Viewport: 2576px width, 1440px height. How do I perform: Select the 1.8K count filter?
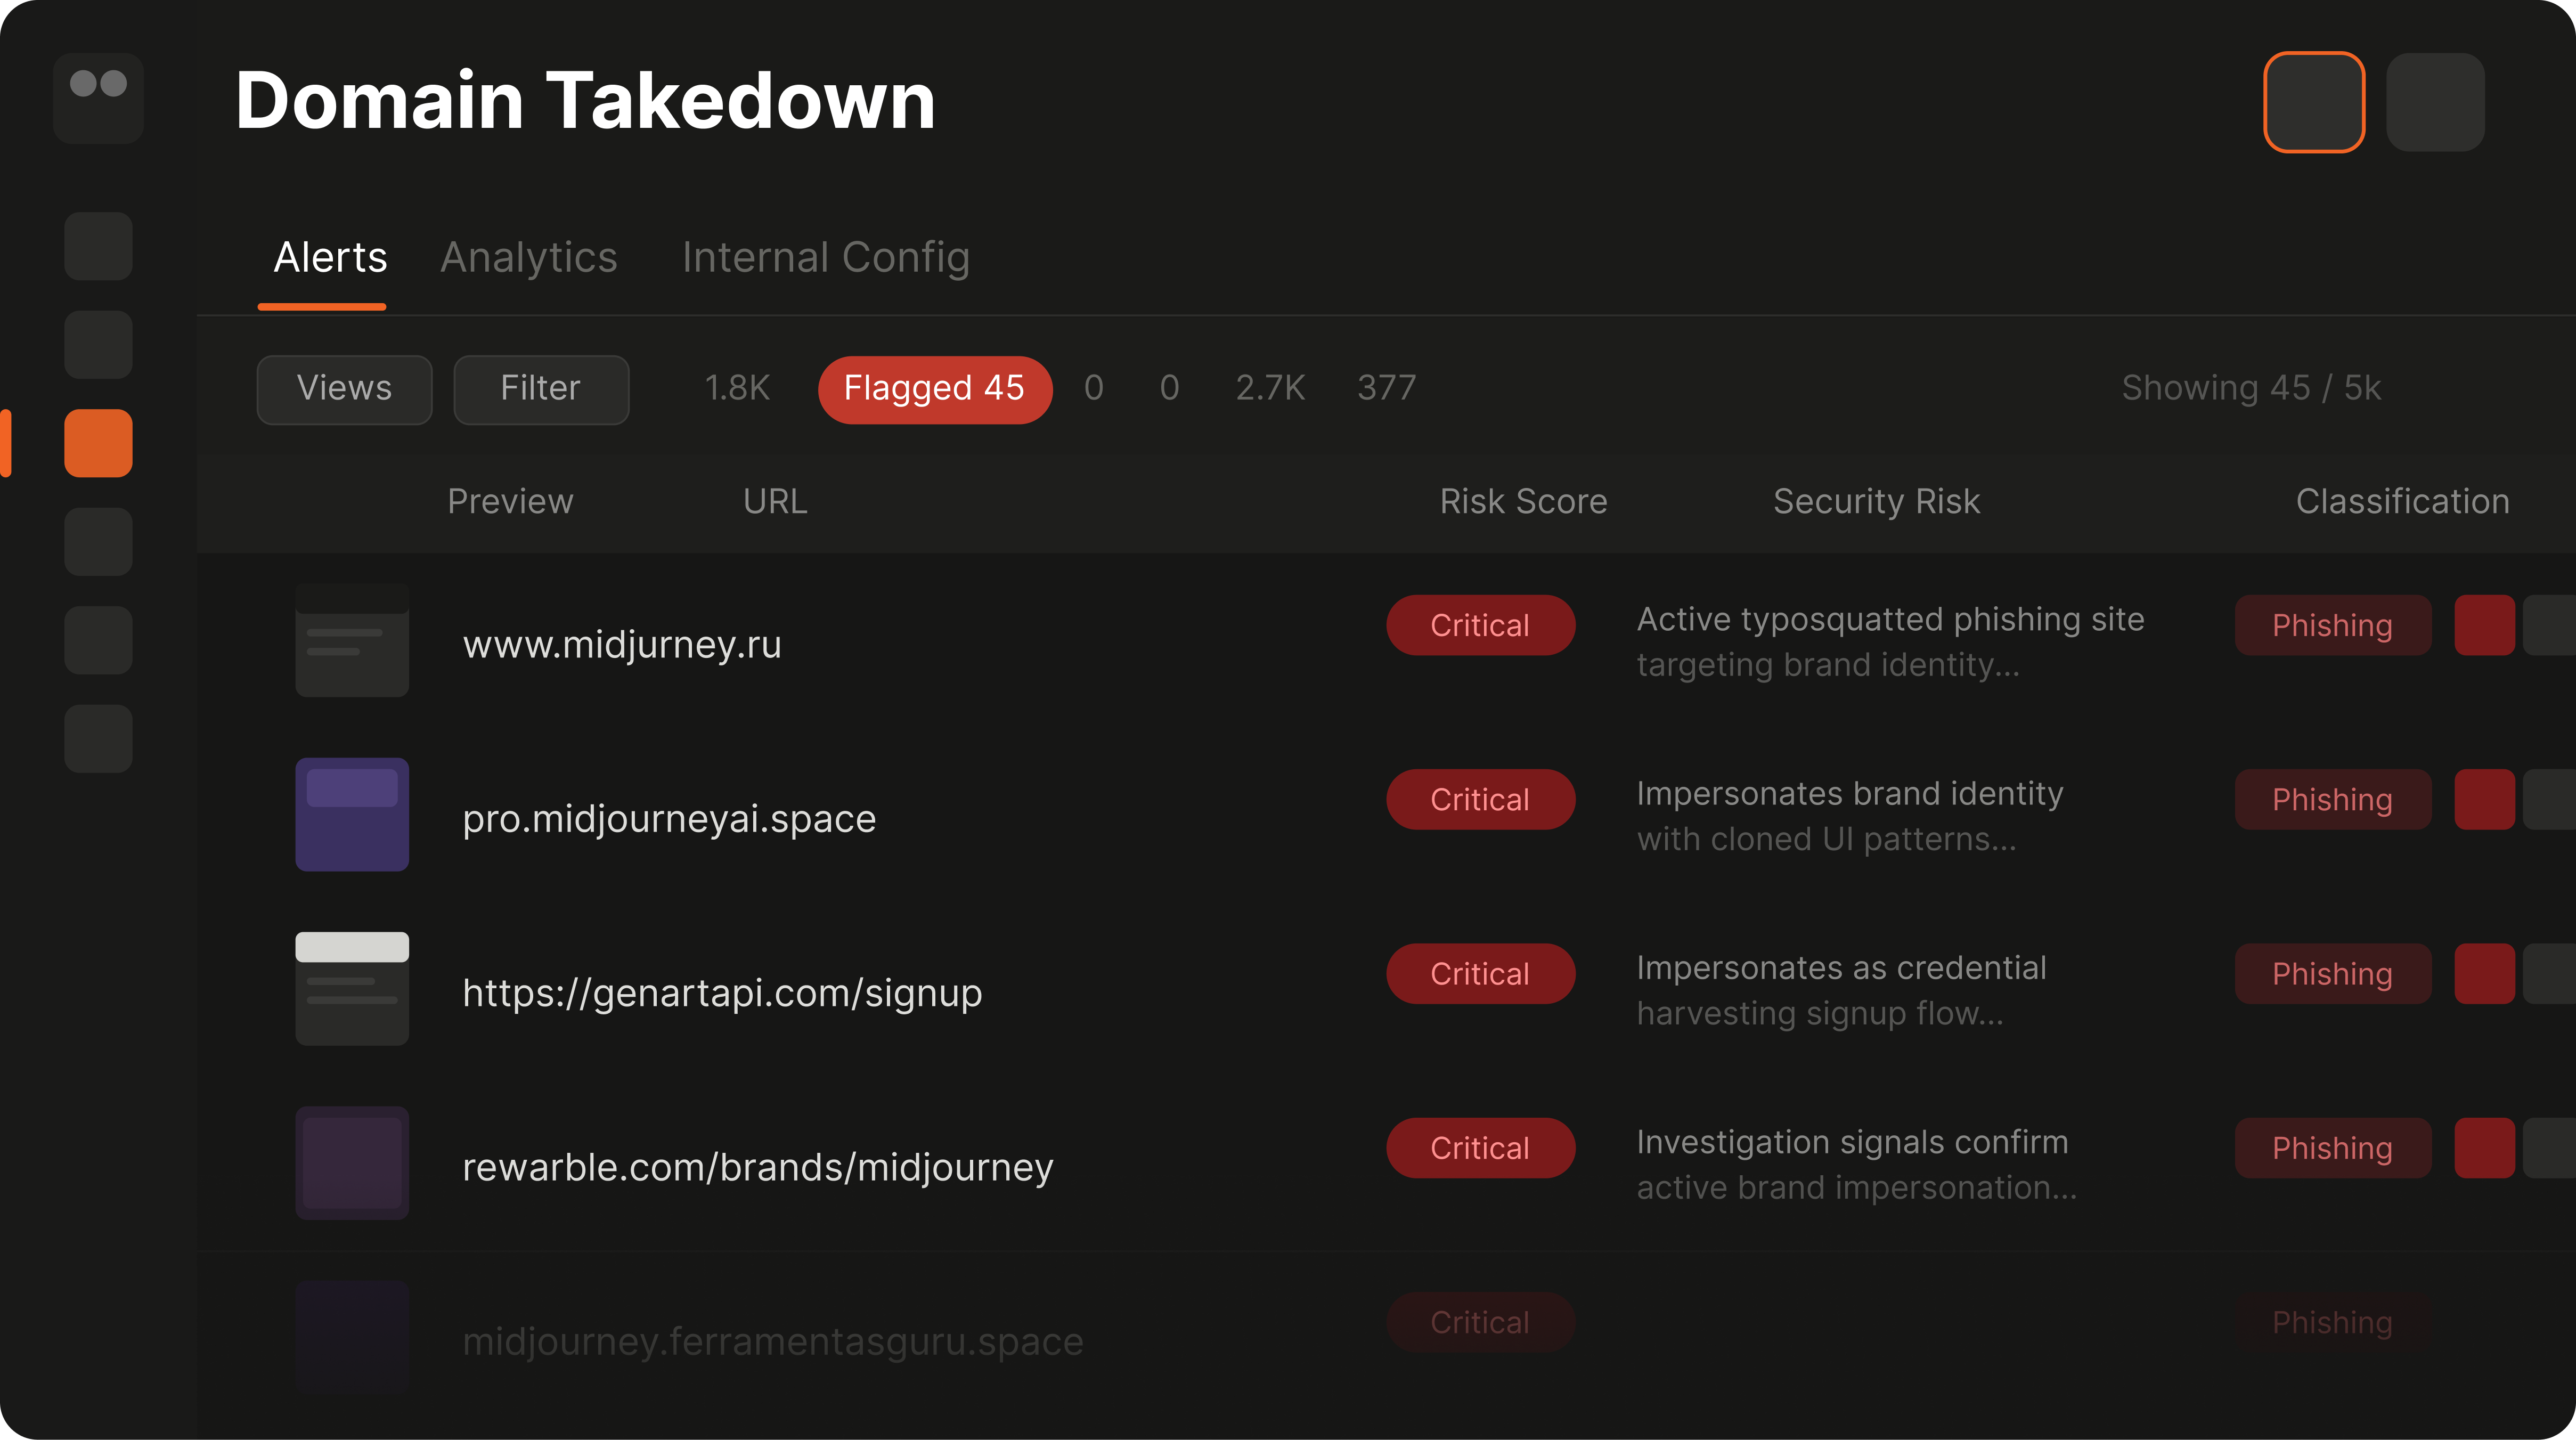click(737, 388)
